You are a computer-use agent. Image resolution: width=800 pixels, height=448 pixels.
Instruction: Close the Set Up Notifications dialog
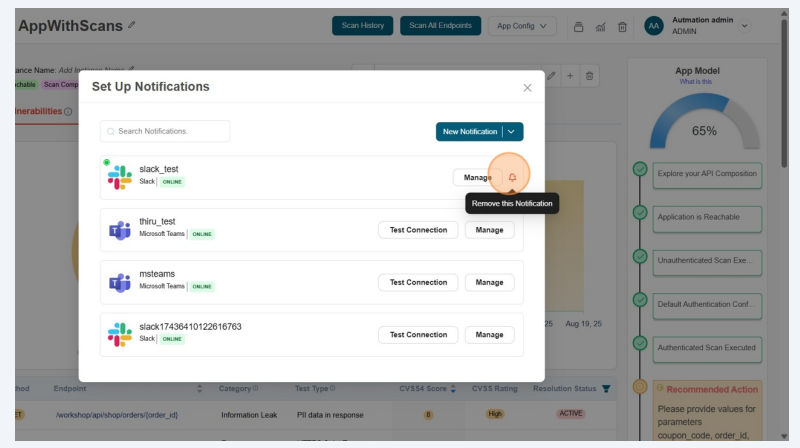(x=527, y=88)
